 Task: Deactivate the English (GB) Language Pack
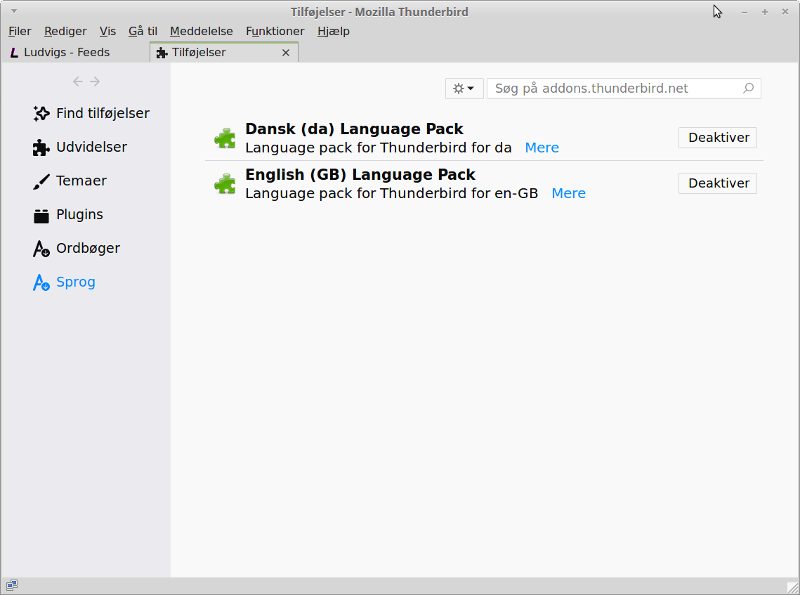coord(717,183)
